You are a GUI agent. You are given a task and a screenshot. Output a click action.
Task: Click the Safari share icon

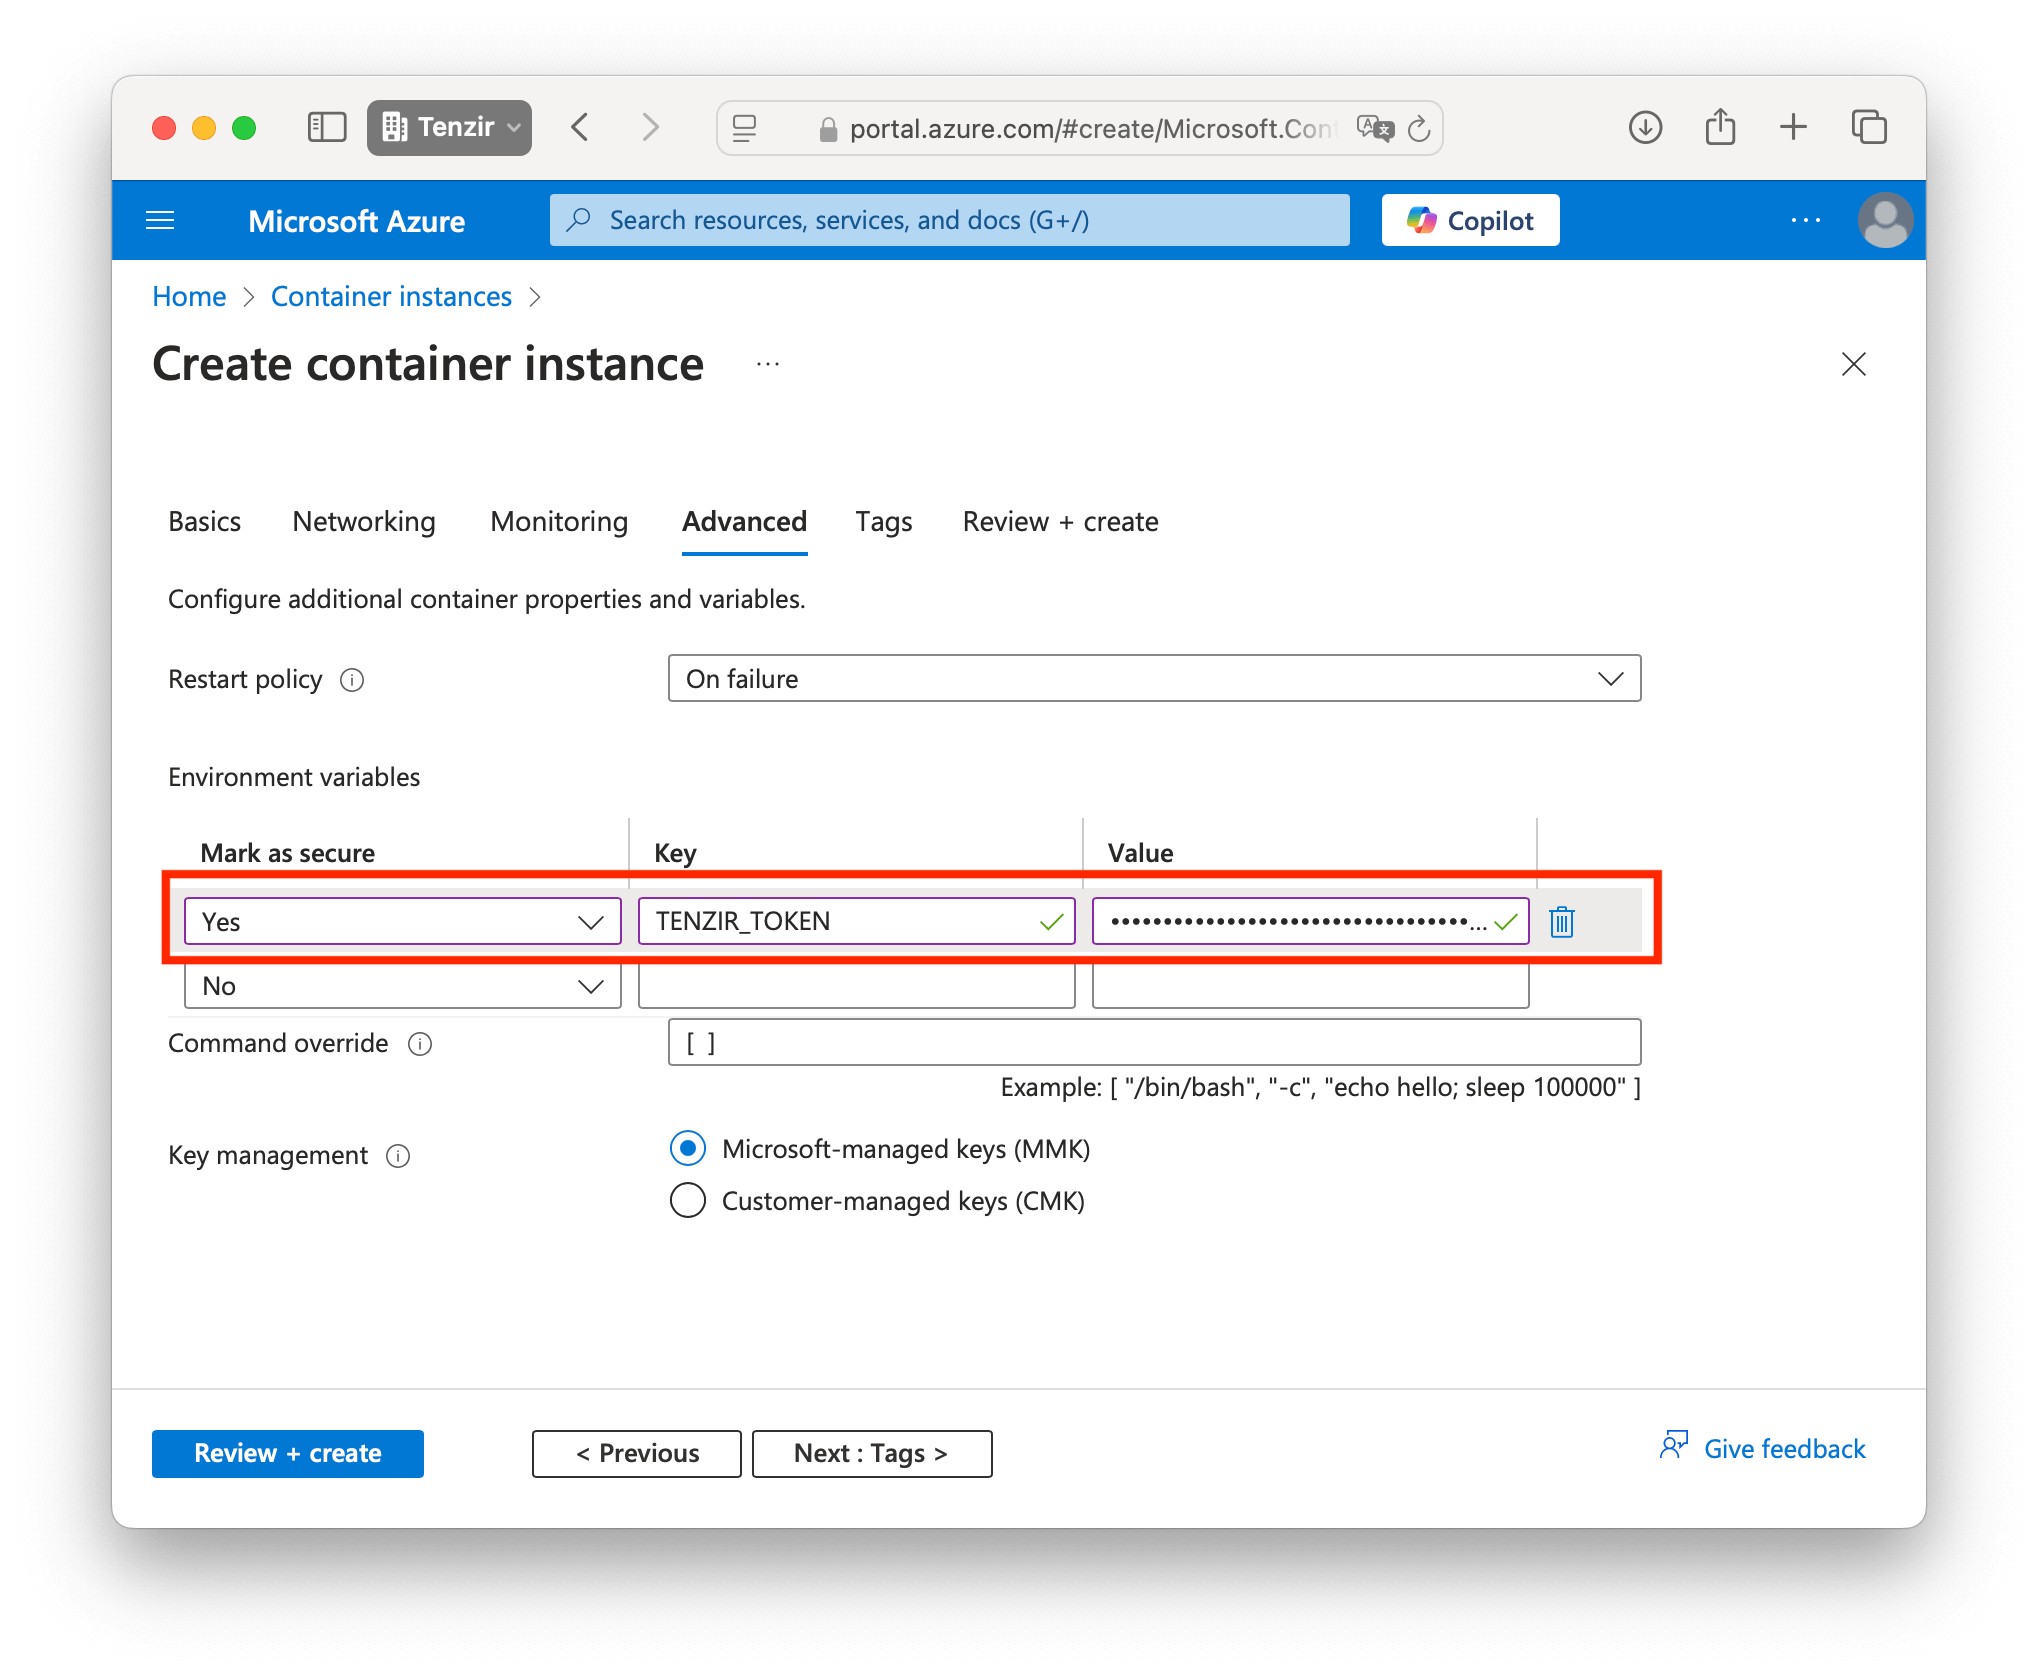(1720, 128)
